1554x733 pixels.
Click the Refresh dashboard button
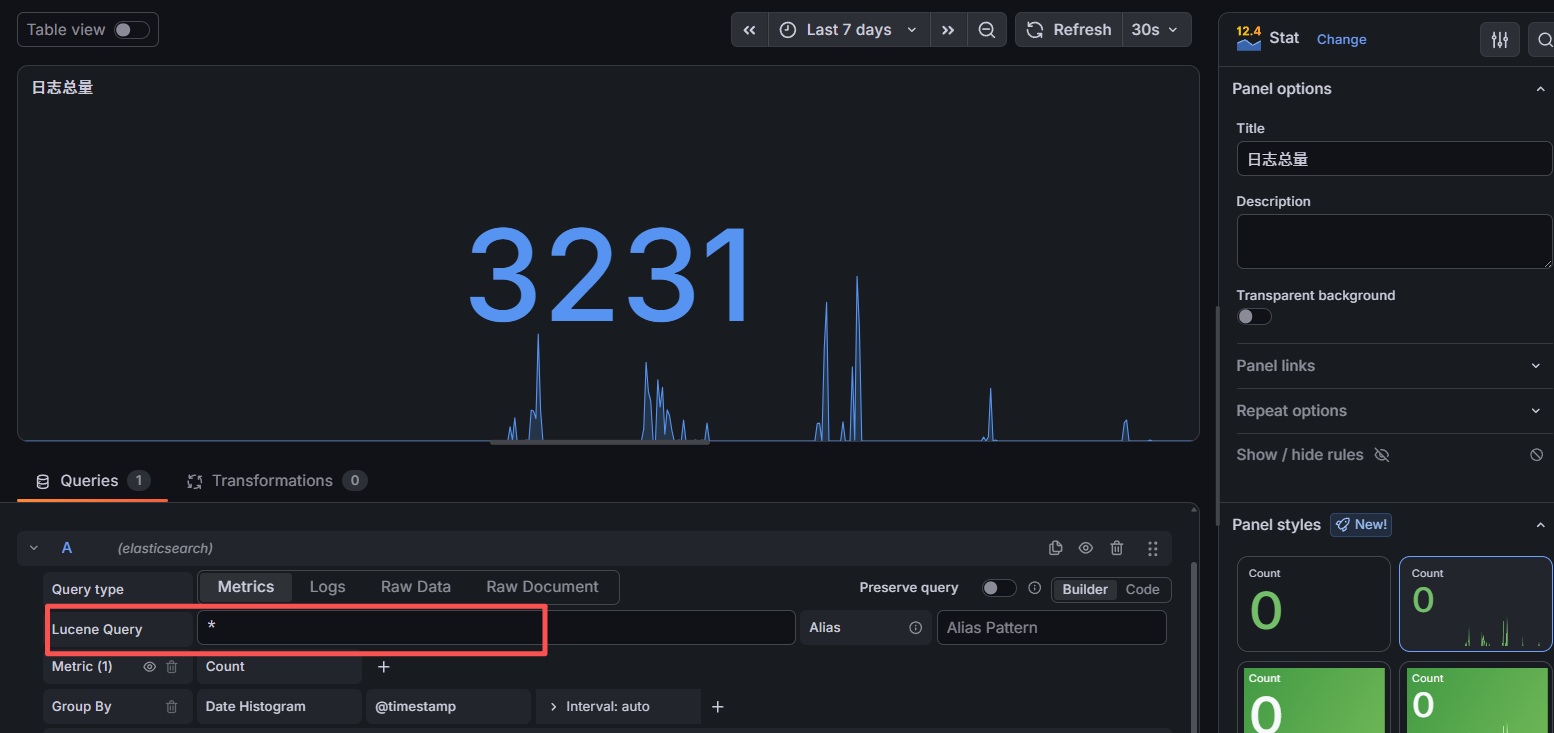coord(1069,30)
